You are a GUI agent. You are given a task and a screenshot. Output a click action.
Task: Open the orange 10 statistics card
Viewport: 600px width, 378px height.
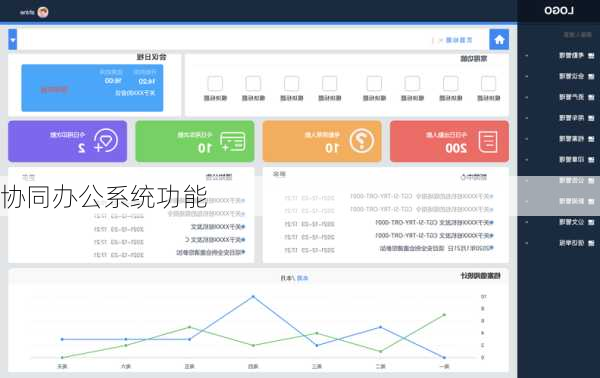(322, 141)
